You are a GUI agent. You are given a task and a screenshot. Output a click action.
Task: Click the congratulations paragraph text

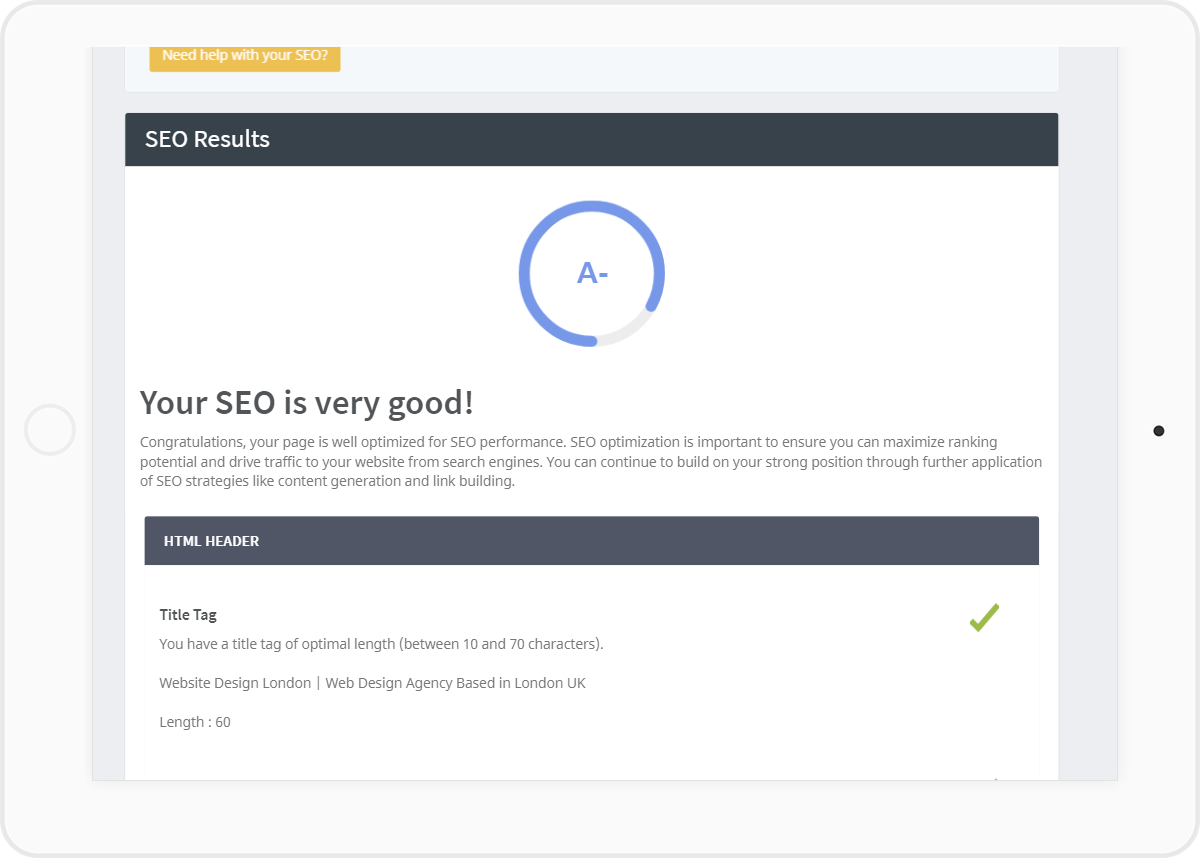[x=591, y=462]
